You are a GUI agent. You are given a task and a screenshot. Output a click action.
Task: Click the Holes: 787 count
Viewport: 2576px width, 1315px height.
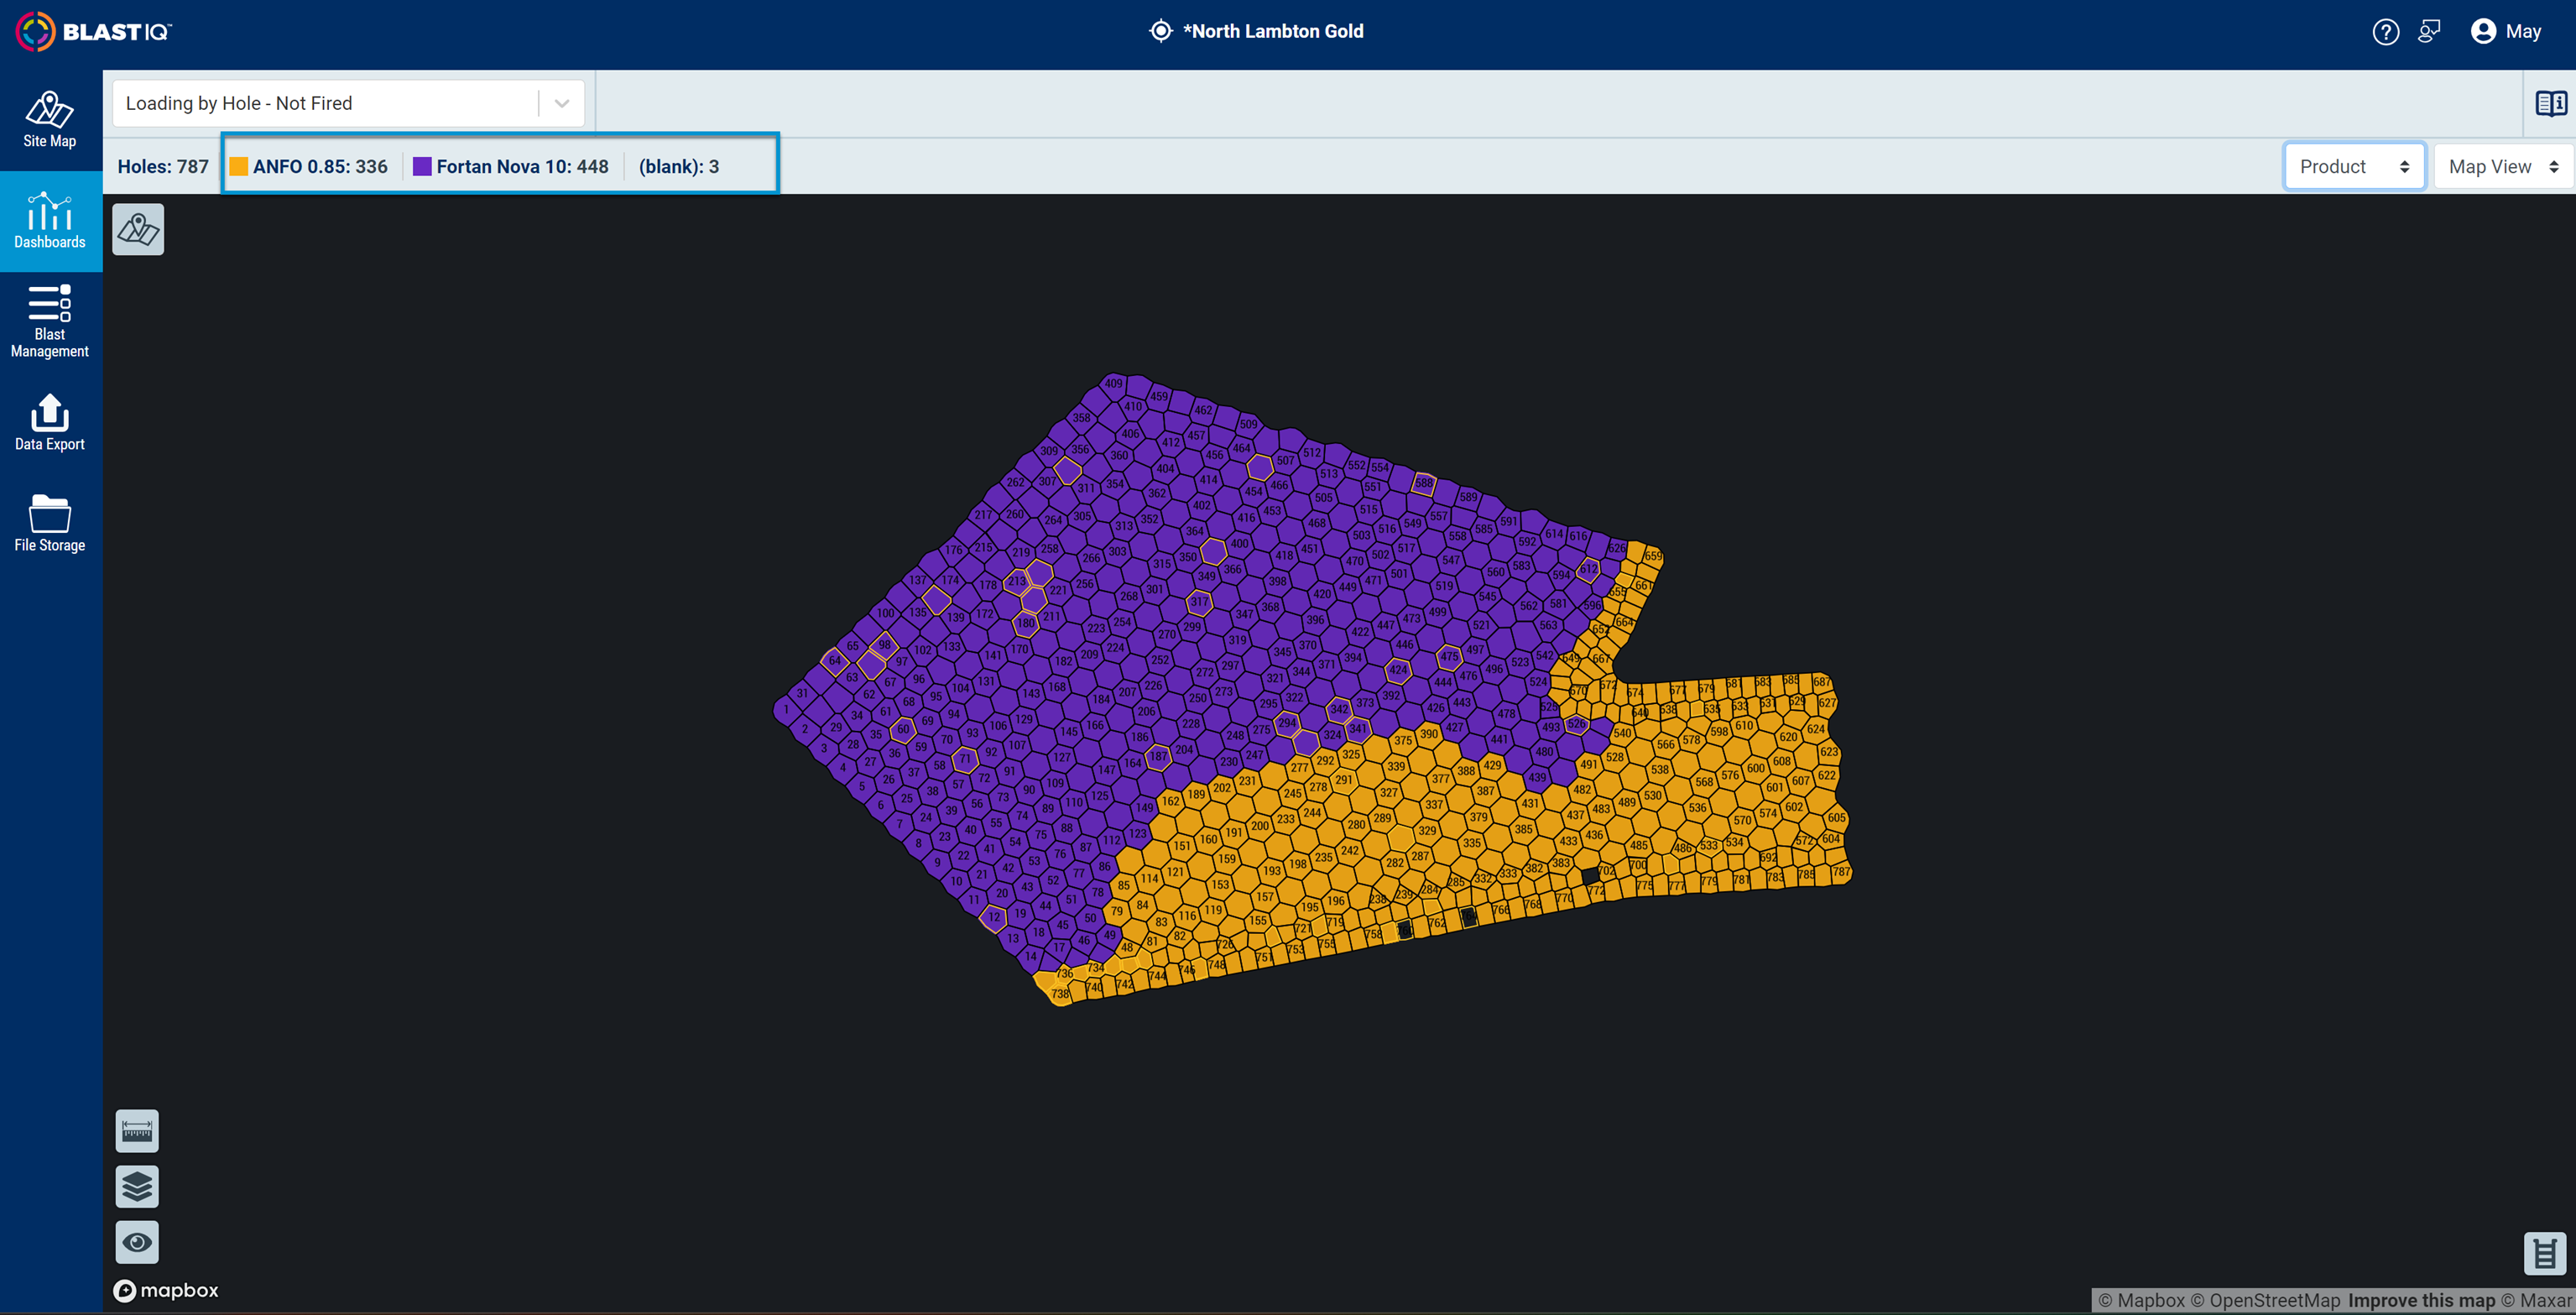(163, 166)
